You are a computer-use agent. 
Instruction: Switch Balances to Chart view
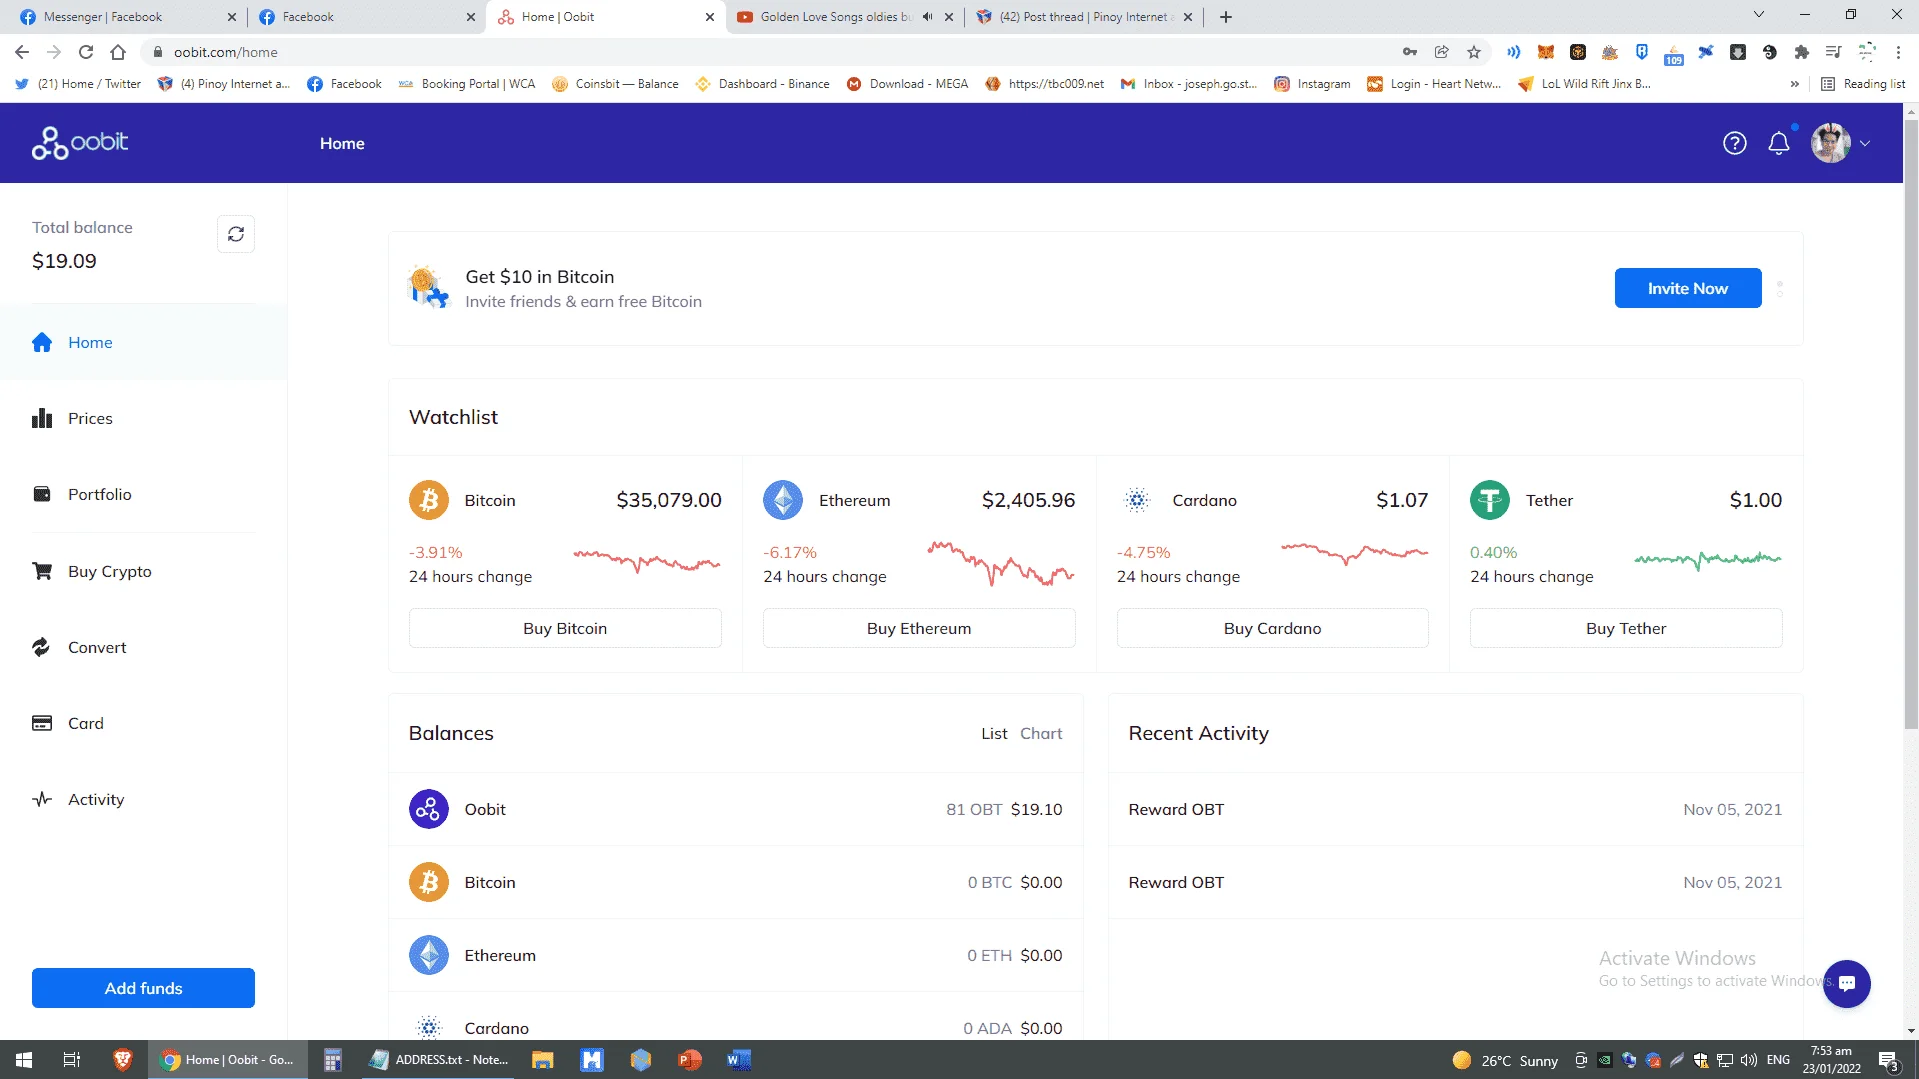pyautogui.click(x=1041, y=733)
